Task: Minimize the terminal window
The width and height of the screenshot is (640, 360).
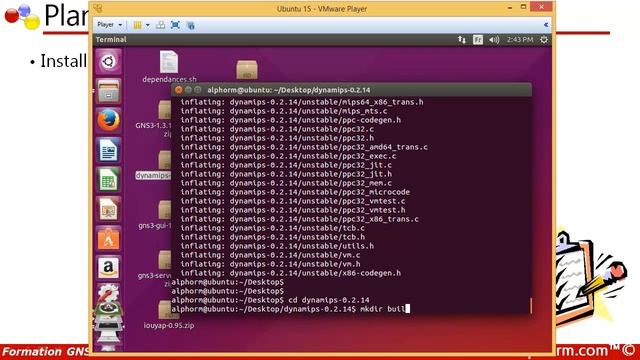Action: coord(188,90)
